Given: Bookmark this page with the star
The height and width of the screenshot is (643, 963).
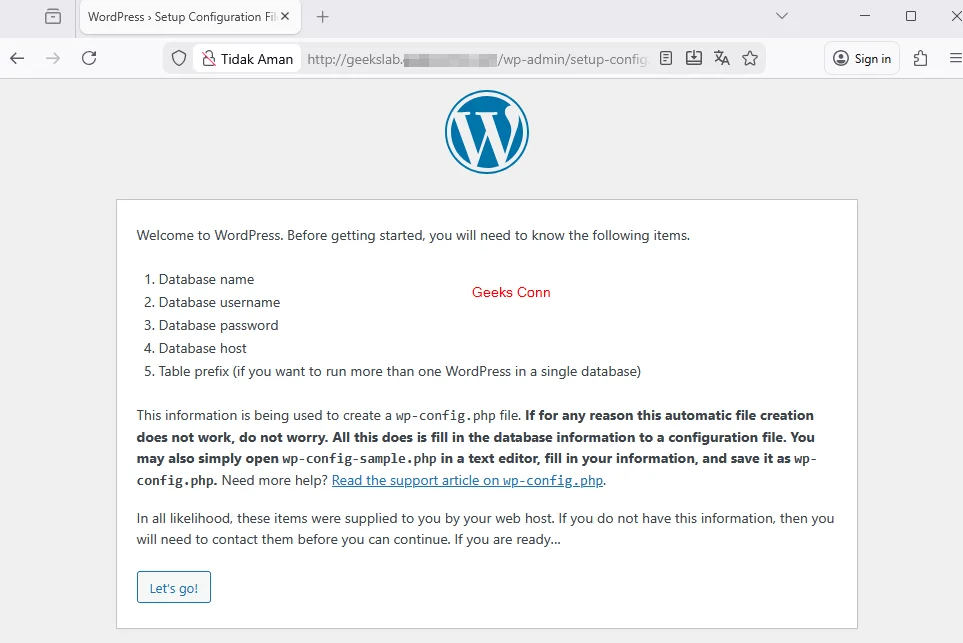Looking at the screenshot, I should point(750,59).
